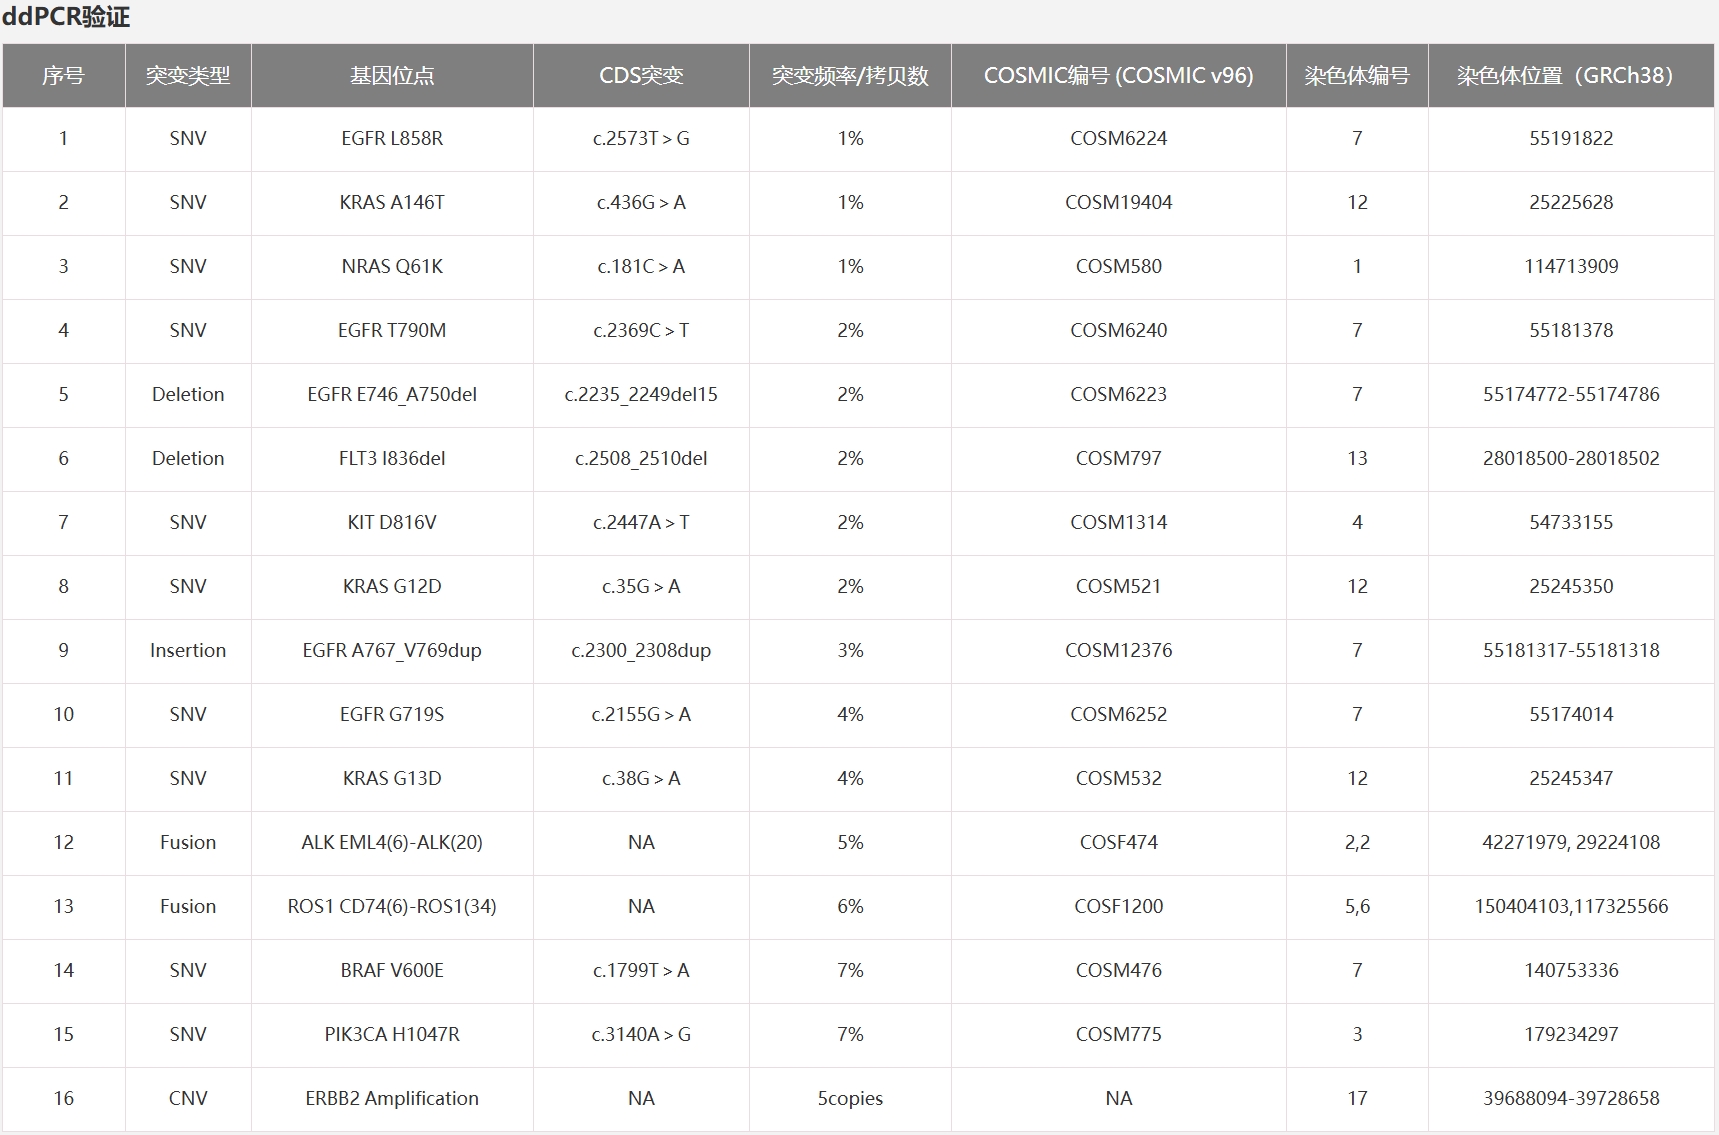Select the EGFR L858R cell
This screenshot has height=1135, width=1719.
[392, 139]
